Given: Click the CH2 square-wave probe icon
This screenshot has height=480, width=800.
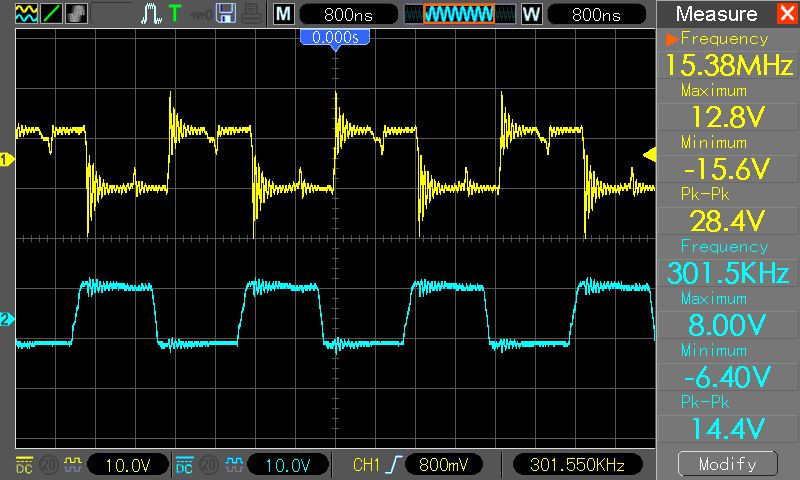Looking at the screenshot, I should [234, 465].
